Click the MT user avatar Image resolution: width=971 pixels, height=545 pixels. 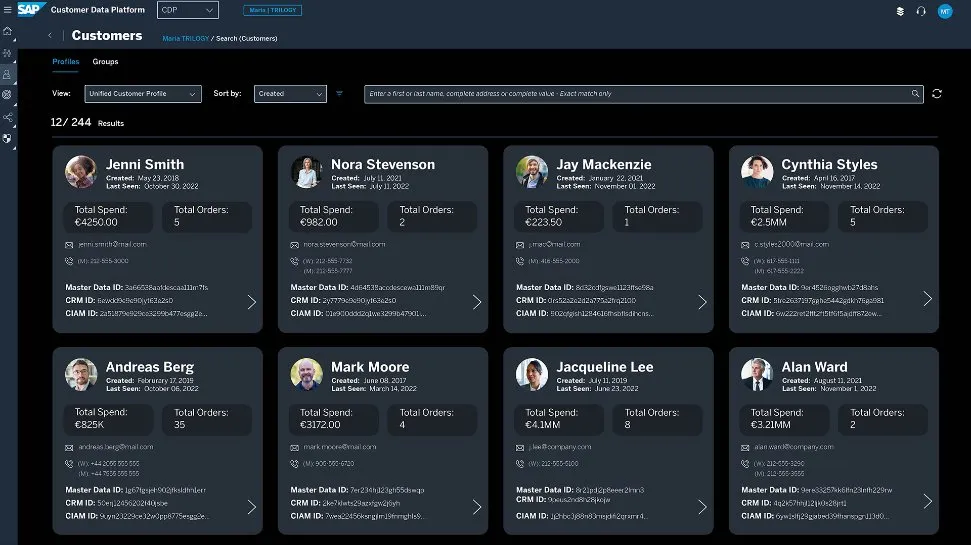tap(945, 11)
